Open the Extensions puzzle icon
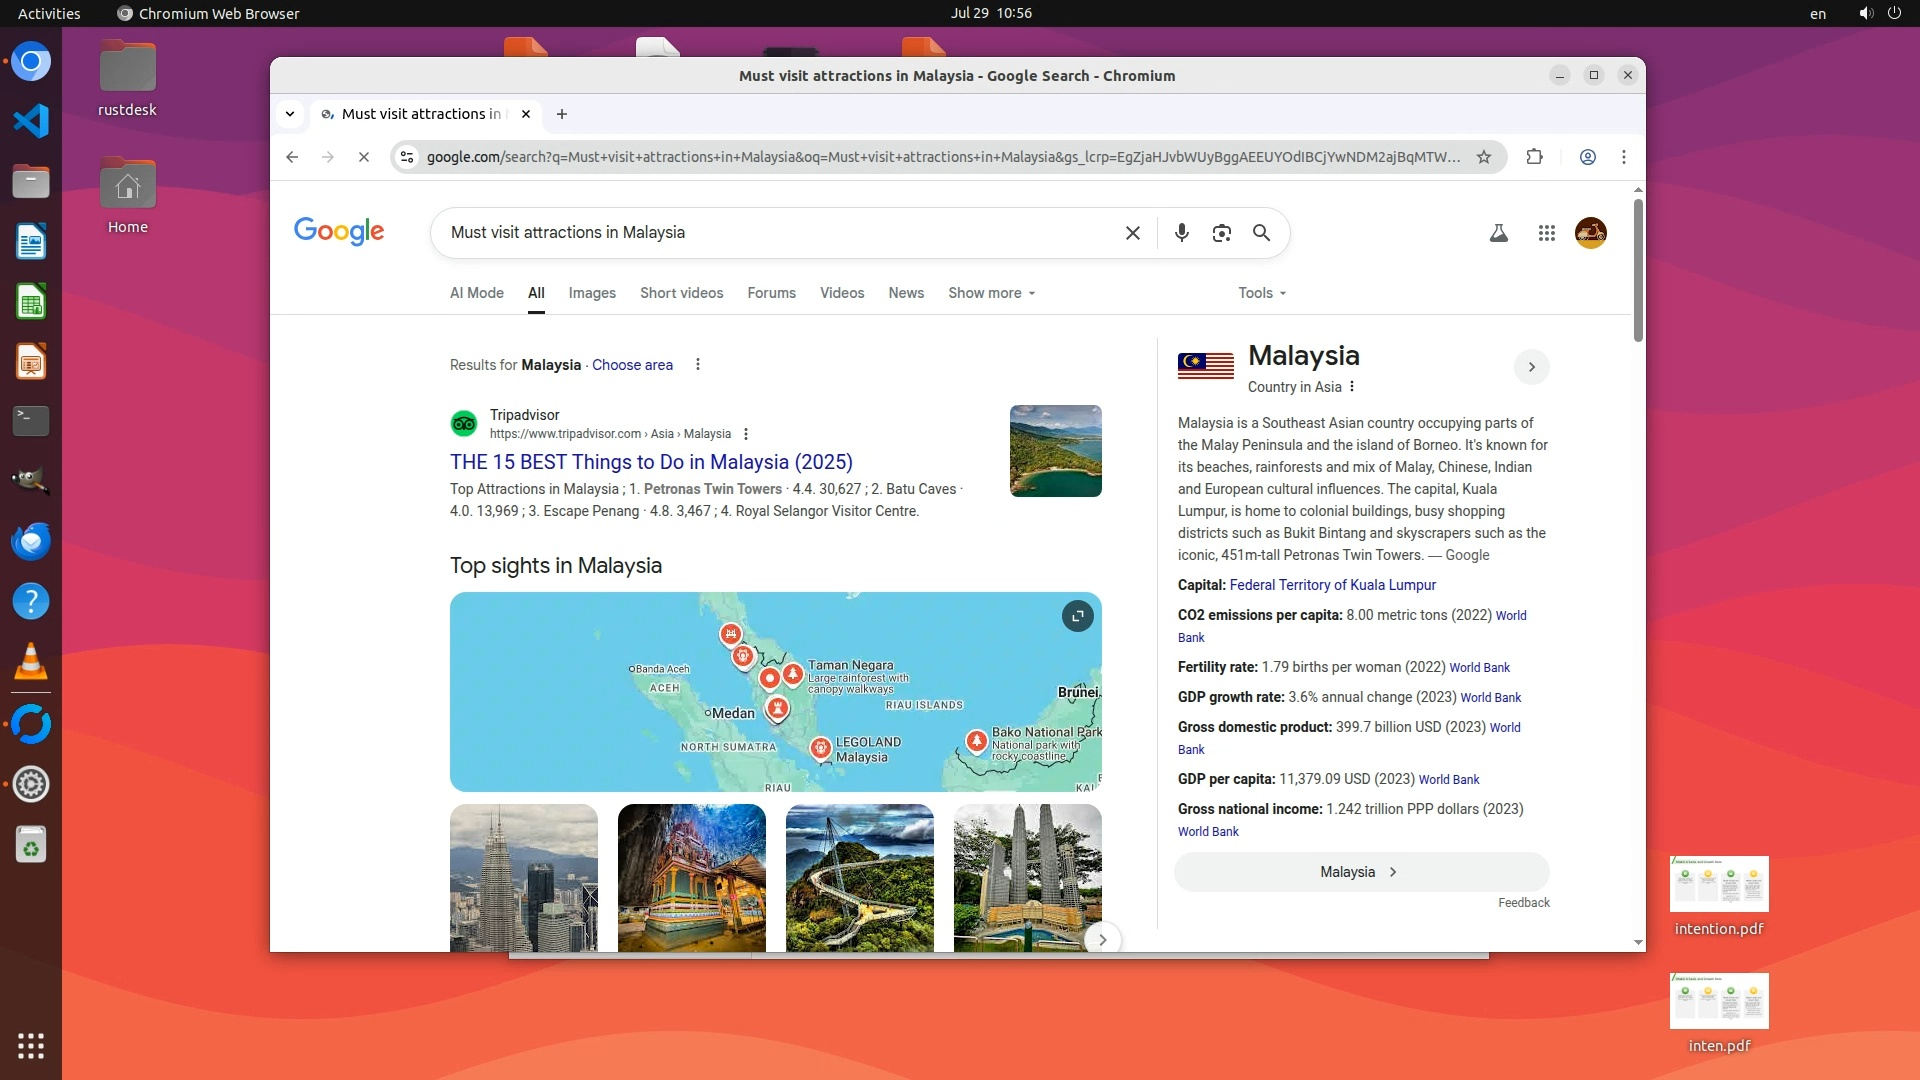This screenshot has width=1920, height=1080. pyautogui.click(x=1534, y=157)
